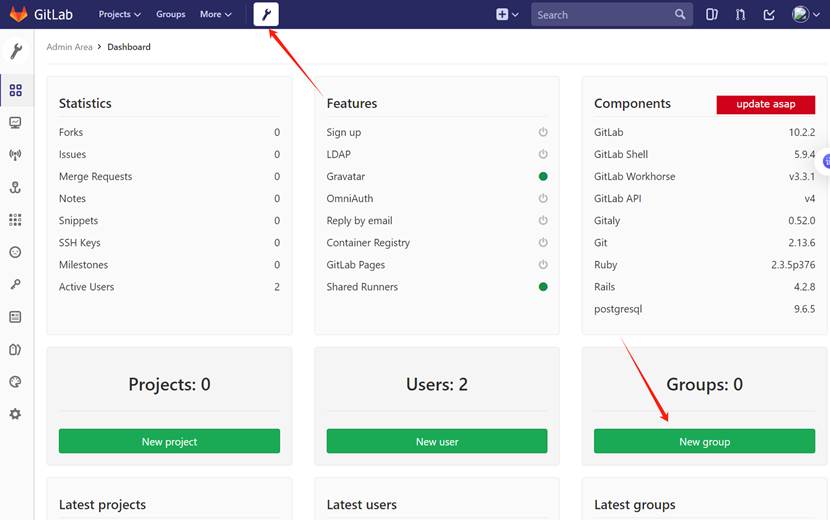Open the sidebar Monitoring screen icon

15,123
